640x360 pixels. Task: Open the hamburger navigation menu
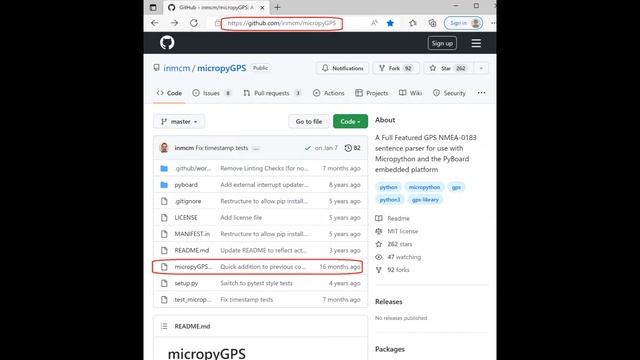point(476,43)
